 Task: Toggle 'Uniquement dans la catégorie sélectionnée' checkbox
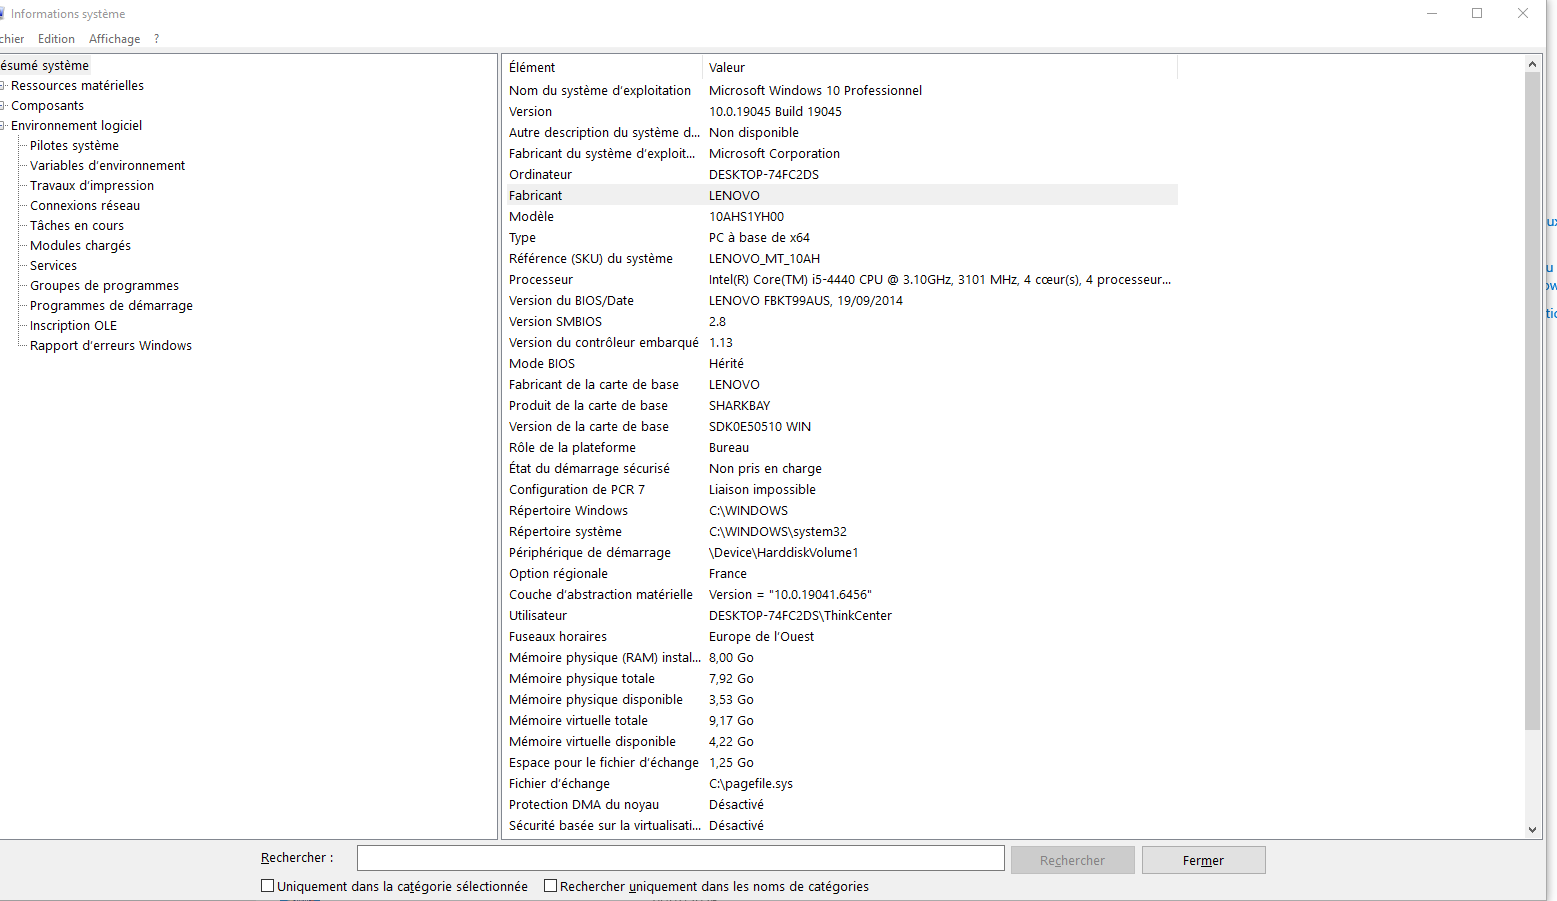[267, 886]
